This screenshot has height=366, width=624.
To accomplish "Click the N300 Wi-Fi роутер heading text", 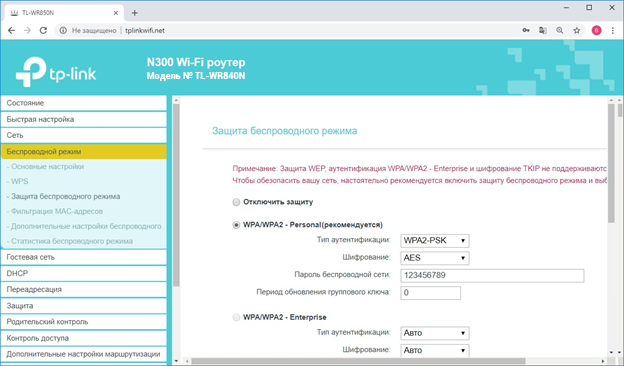I will [x=196, y=62].
